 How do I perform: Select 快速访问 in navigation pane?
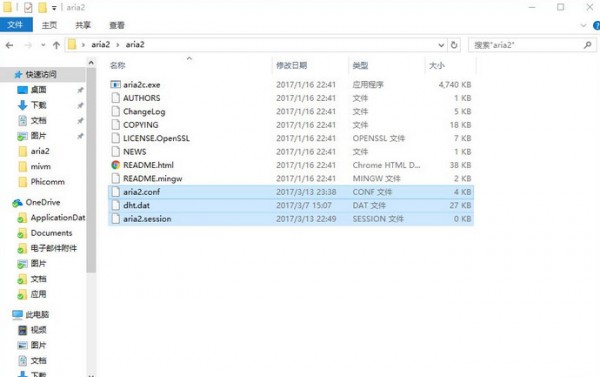click(x=41, y=74)
